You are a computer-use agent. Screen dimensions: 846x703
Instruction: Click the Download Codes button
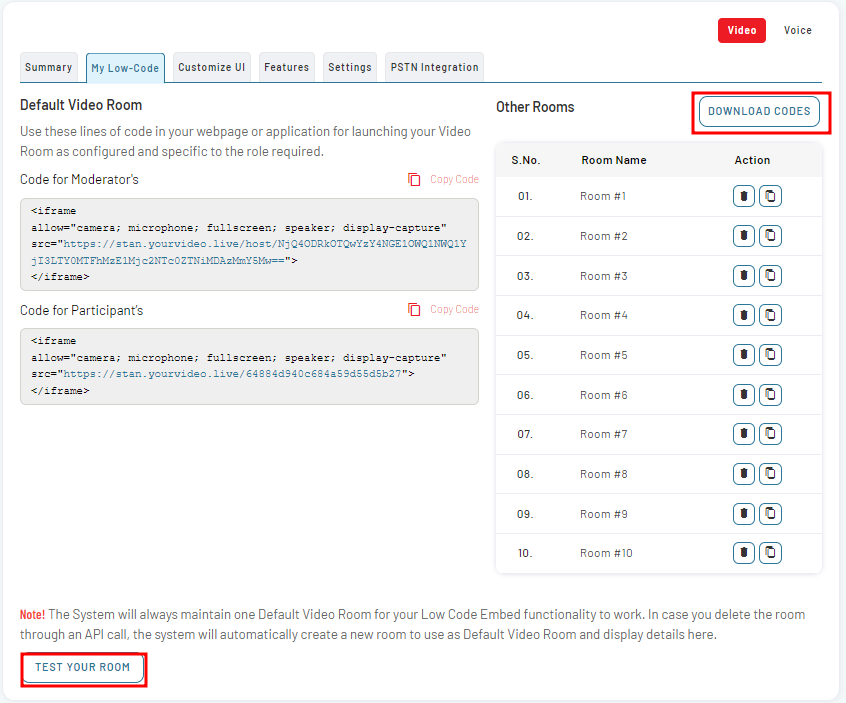759,111
